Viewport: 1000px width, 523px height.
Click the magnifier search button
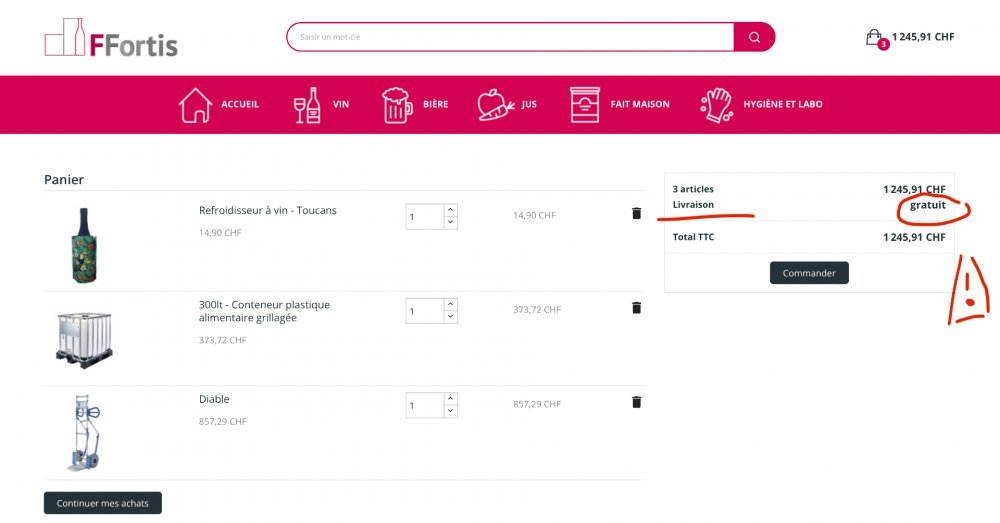click(x=753, y=37)
